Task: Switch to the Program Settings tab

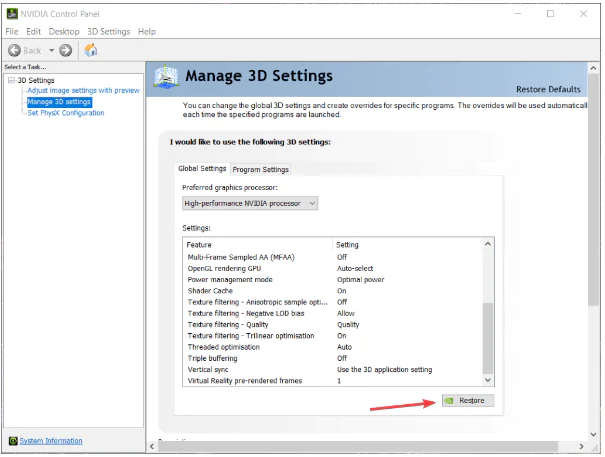Action: click(260, 169)
